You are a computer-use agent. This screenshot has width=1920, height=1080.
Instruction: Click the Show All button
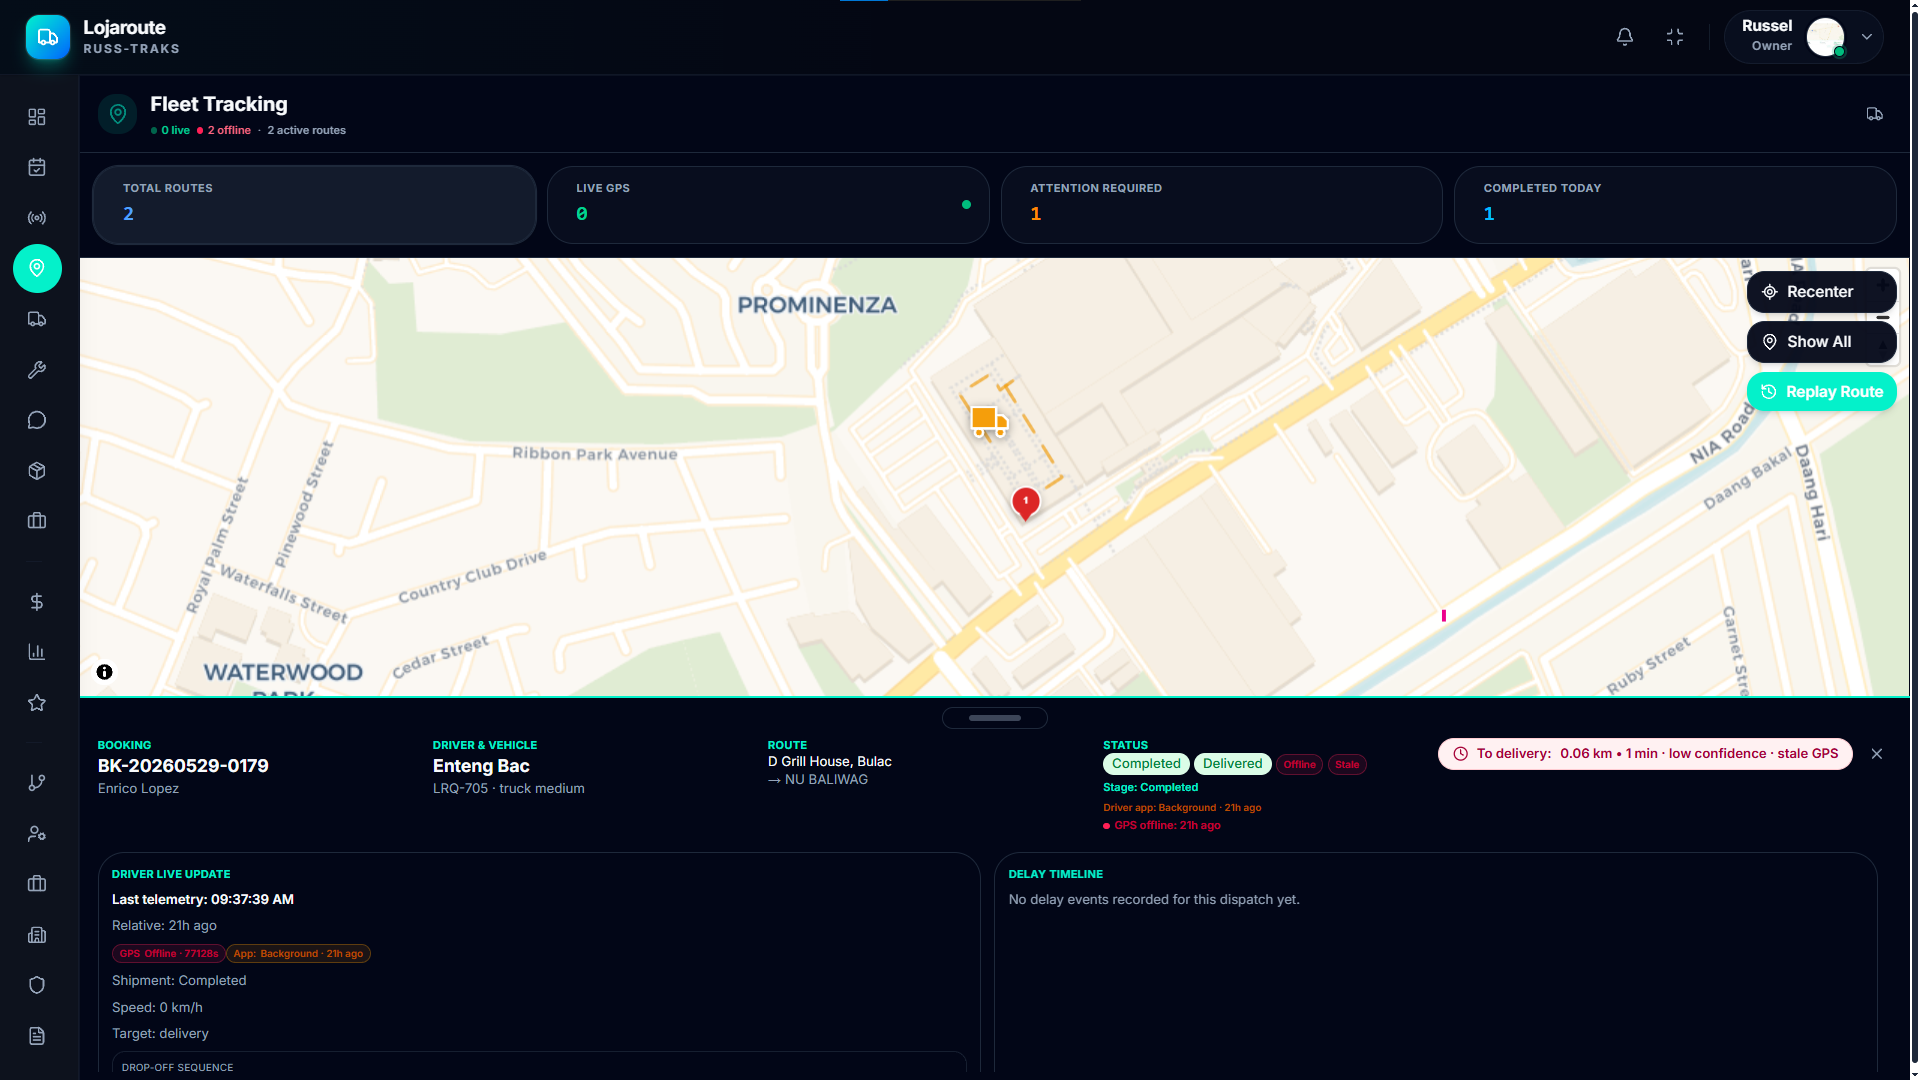tap(1821, 342)
